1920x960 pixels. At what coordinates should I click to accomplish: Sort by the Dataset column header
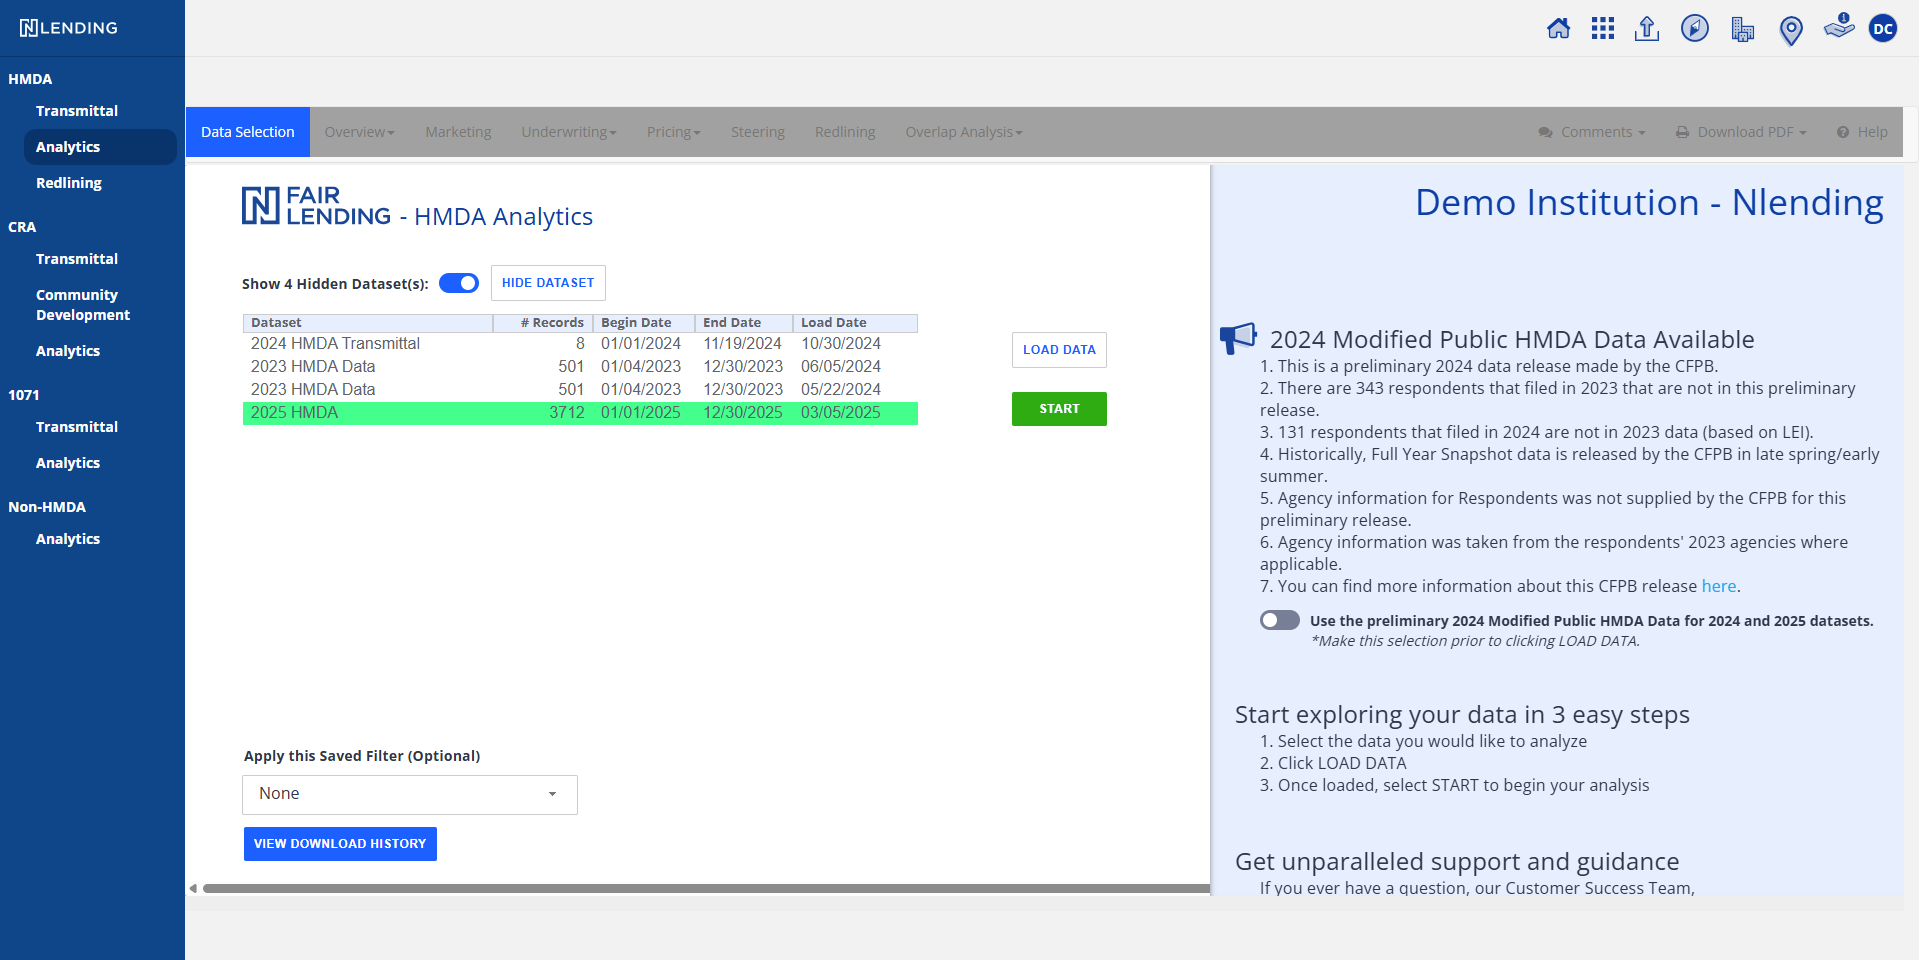(x=368, y=323)
